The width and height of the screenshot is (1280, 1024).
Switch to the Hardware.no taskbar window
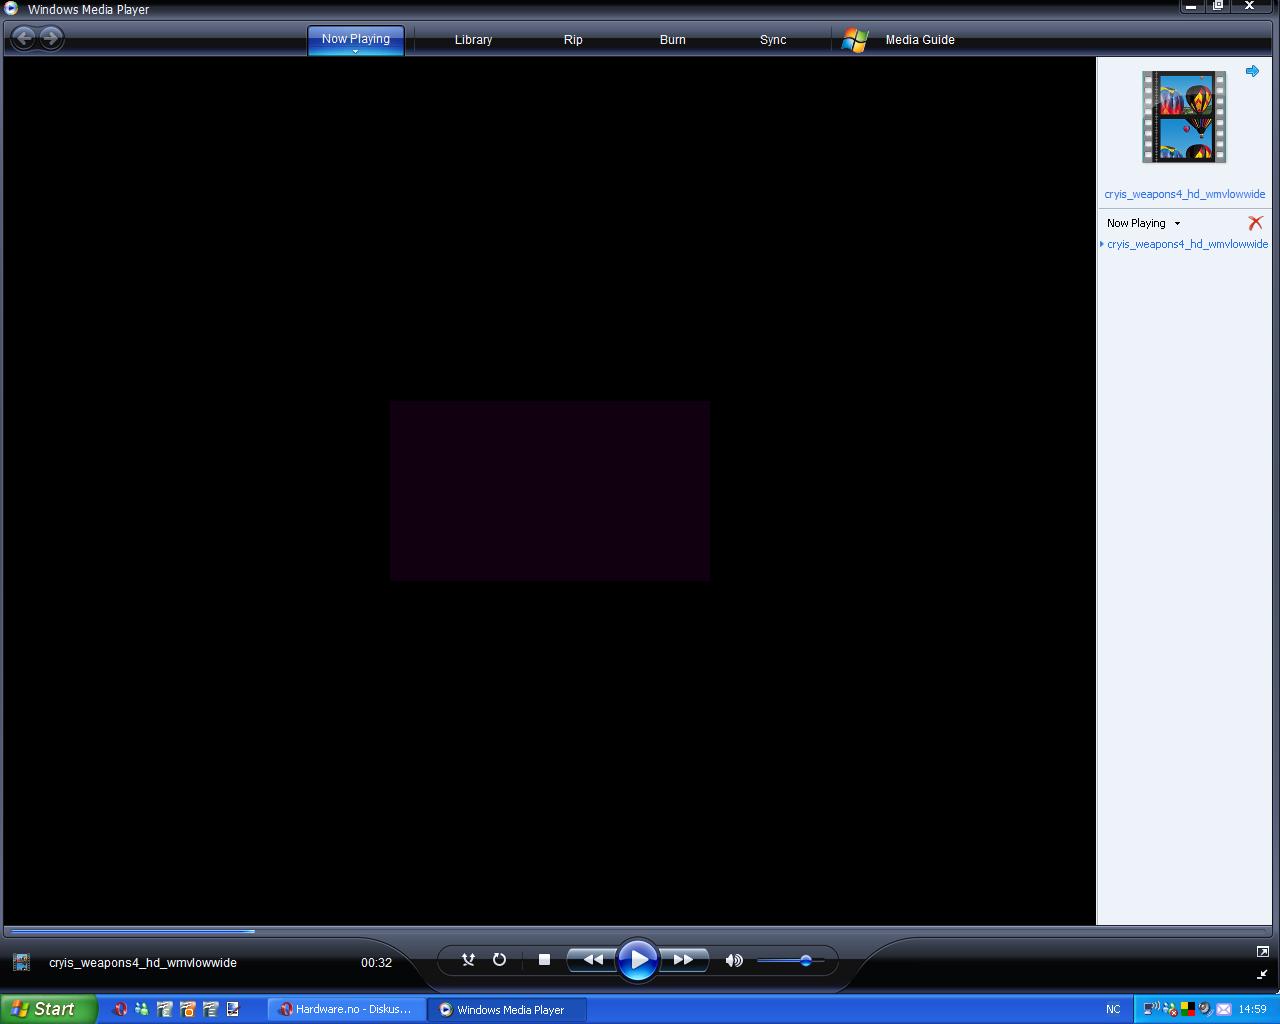pos(347,1009)
